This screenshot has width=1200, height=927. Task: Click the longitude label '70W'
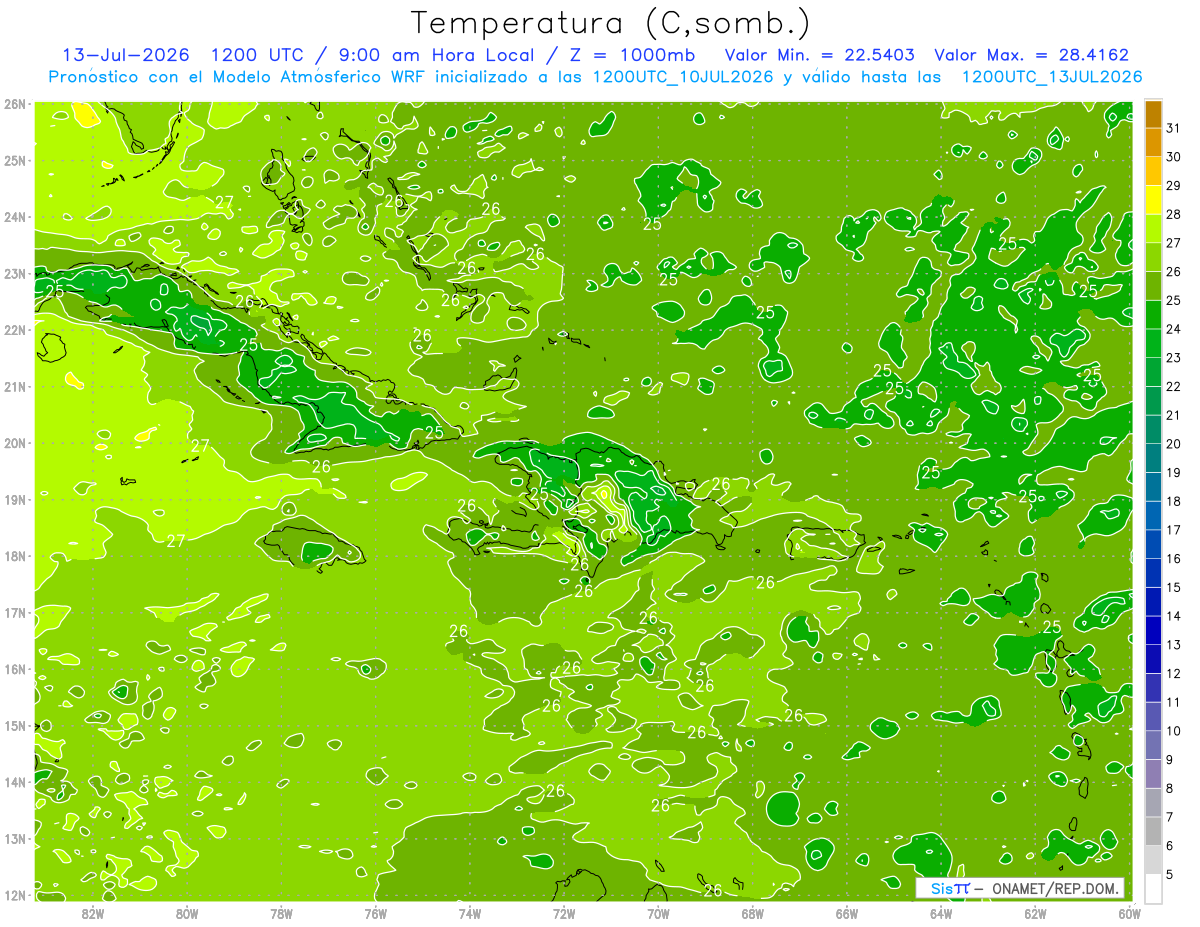[x=658, y=913]
